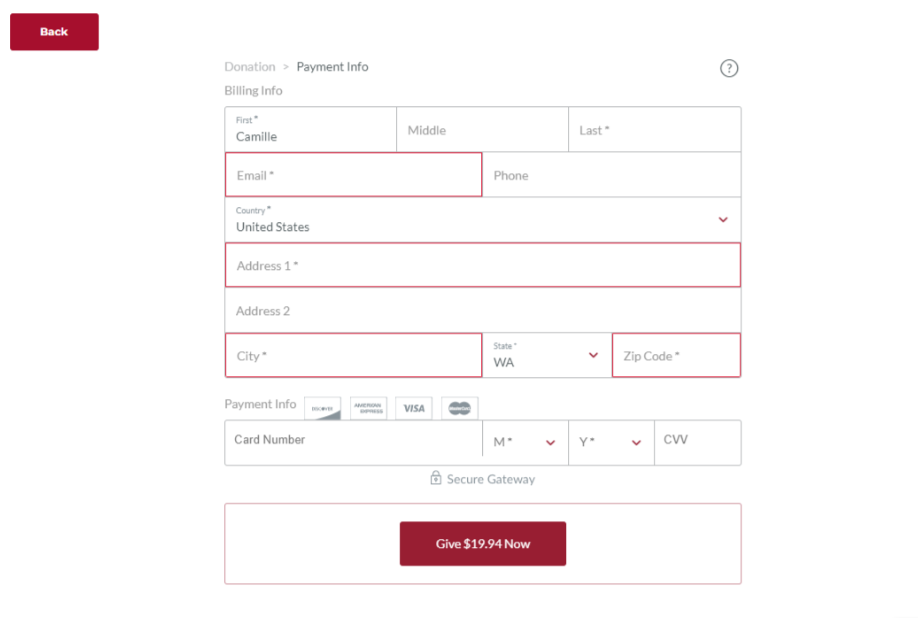Click the Discover card icon
The width and height of the screenshot is (918, 618).
[x=323, y=408]
